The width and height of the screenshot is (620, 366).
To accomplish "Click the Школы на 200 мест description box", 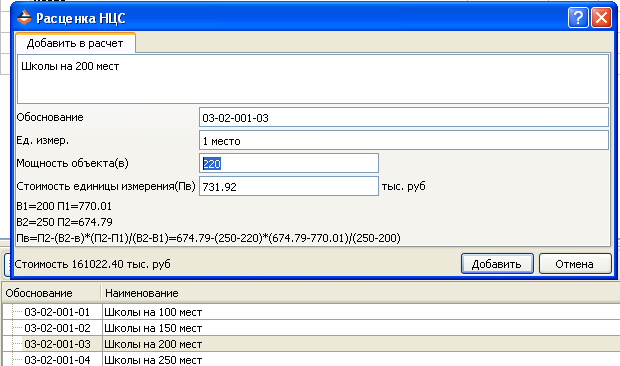I will [x=313, y=79].
